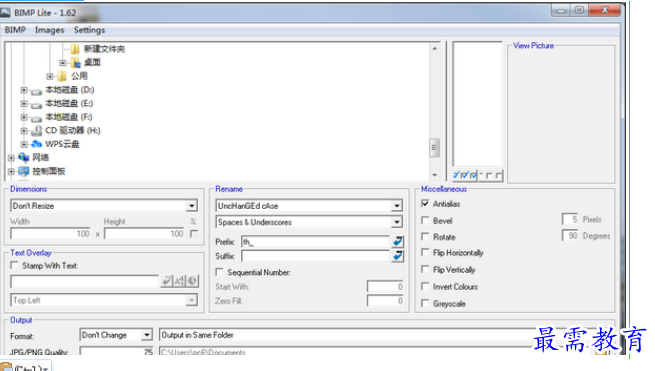Open the UncHanGEd cAse dropdown
Image resolution: width=655 pixels, height=371 pixels.
click(x=396, y=206)
